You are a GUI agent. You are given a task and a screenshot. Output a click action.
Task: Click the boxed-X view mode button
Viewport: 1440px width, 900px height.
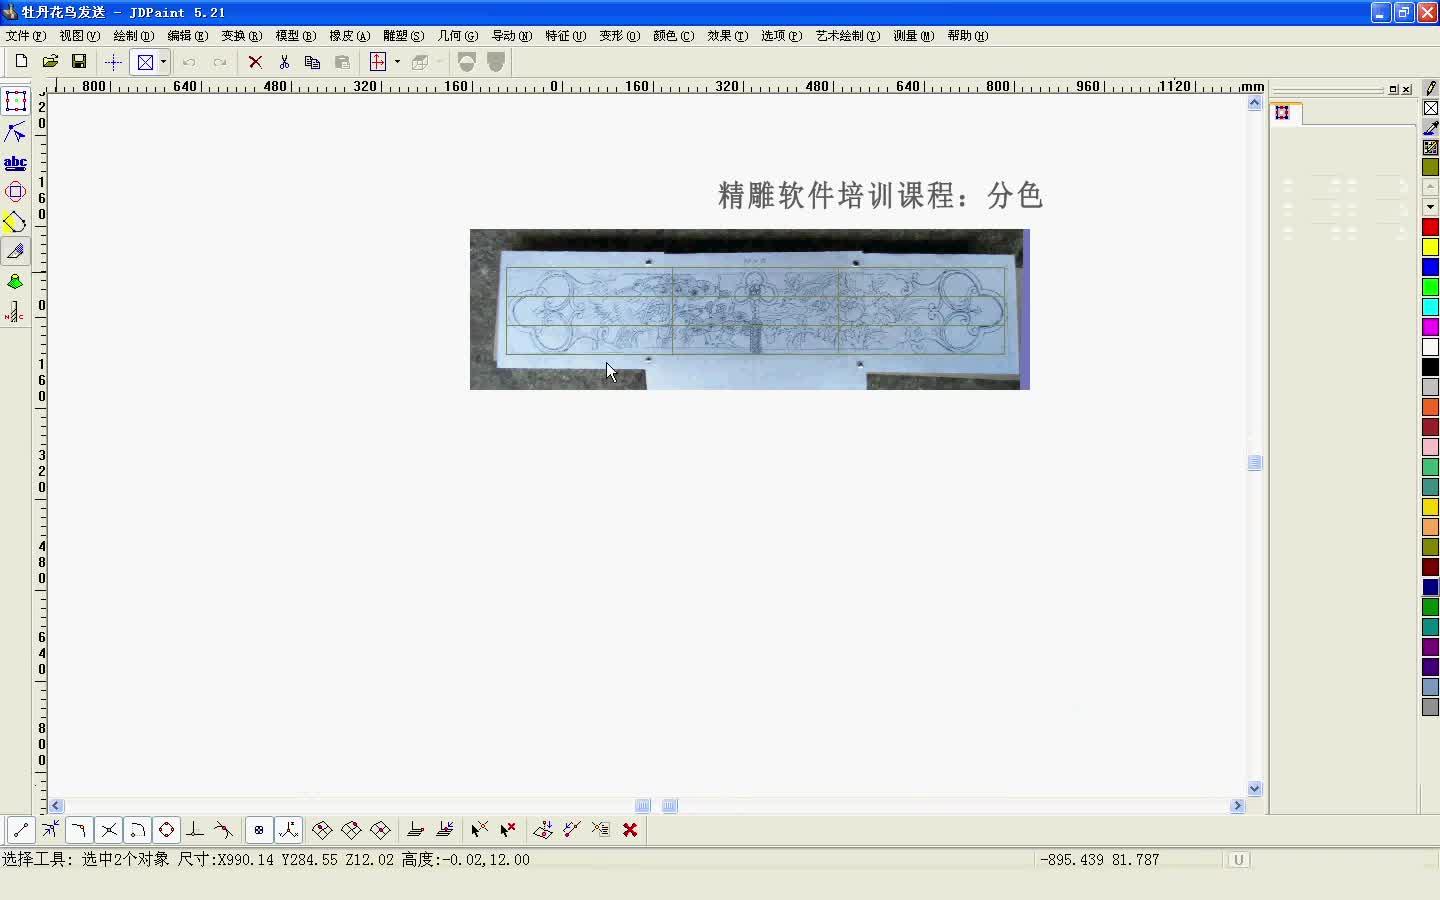pyautogui.click(x=145, y=62)
